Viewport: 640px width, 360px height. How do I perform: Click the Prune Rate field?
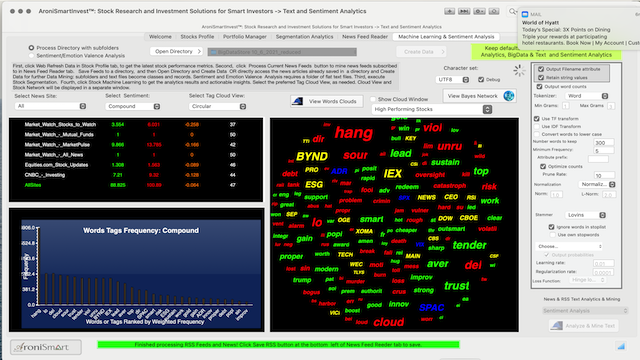[x=604, y=176]
